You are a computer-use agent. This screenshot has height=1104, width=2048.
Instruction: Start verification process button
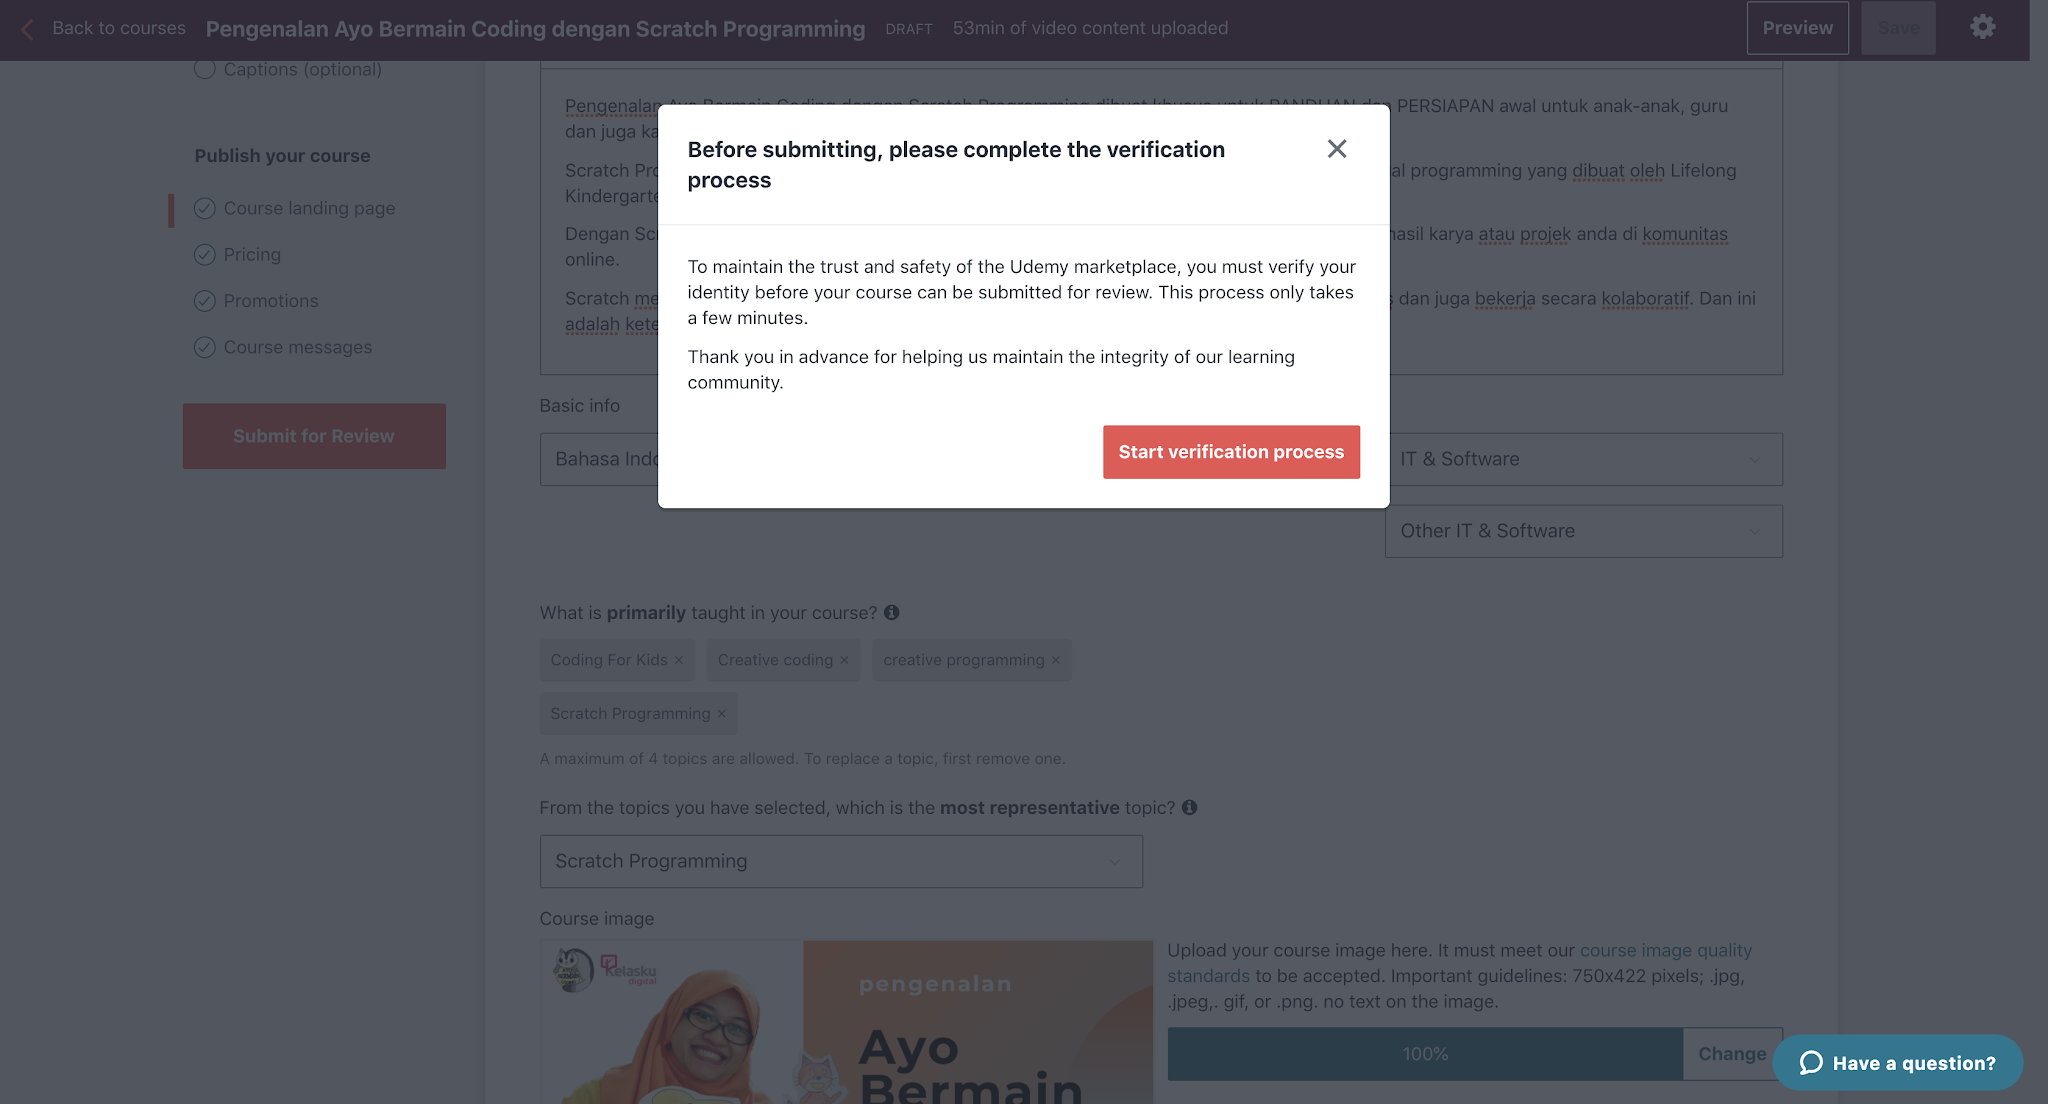[x=1231, y=452]
